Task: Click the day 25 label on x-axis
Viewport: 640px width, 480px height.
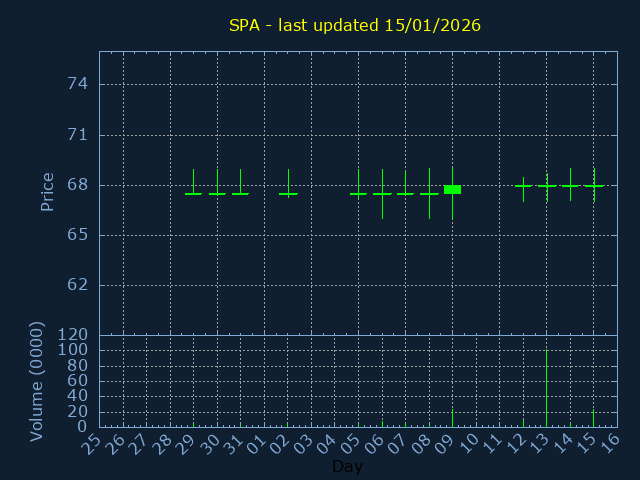Action: click(x=92, y=445)
